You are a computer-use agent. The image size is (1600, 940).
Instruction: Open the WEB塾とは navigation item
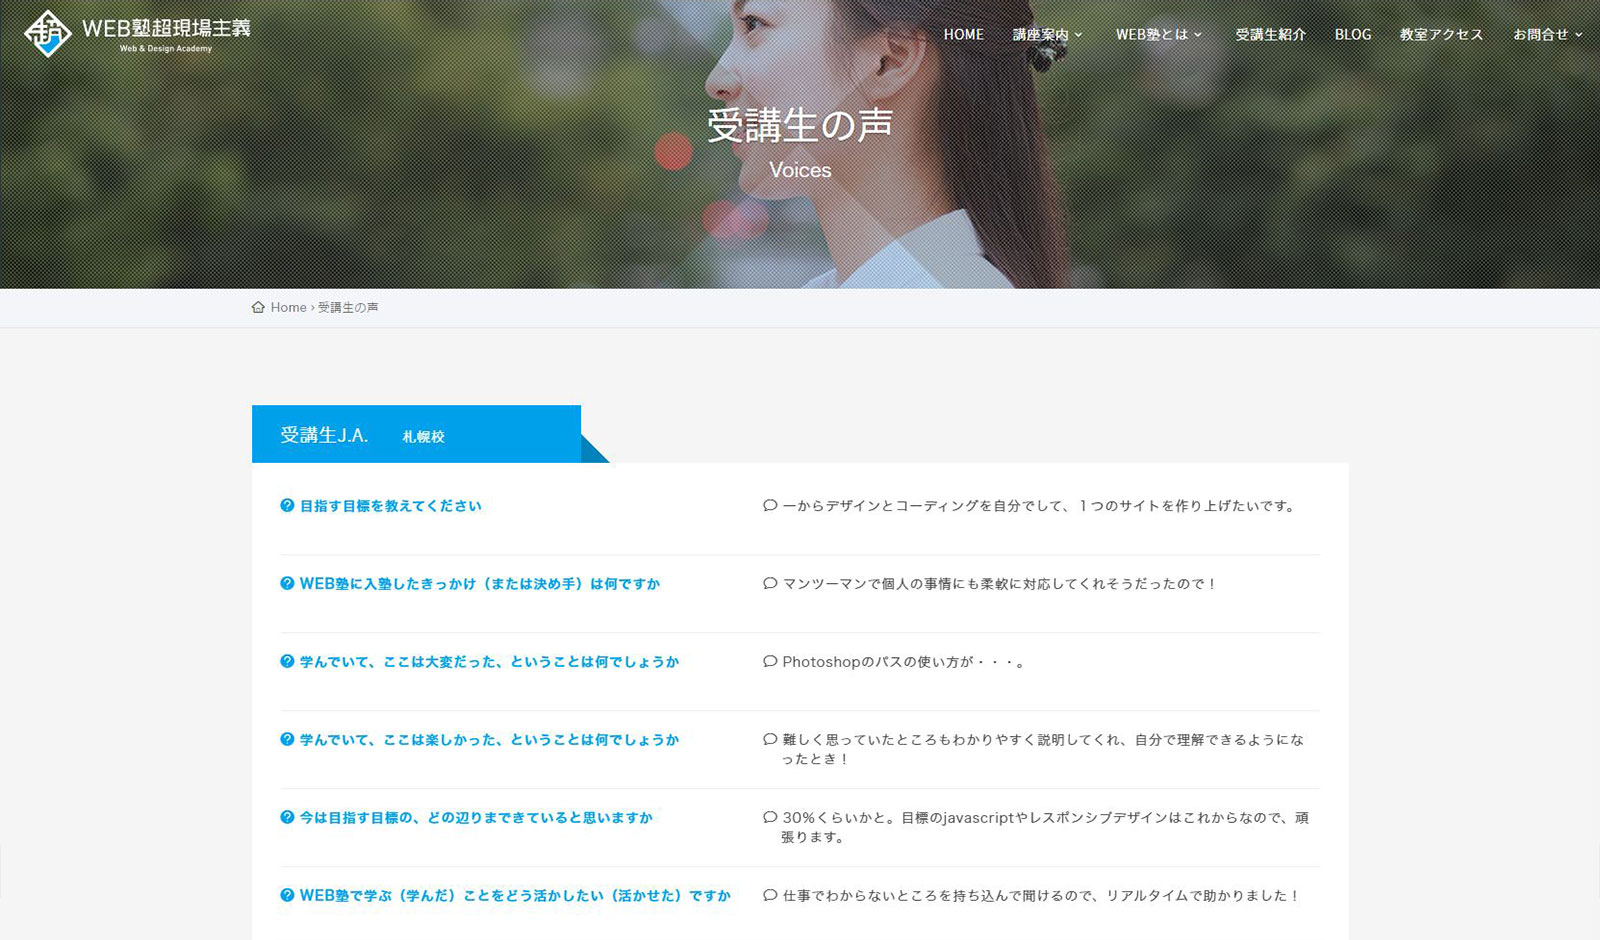(1152, 34)
